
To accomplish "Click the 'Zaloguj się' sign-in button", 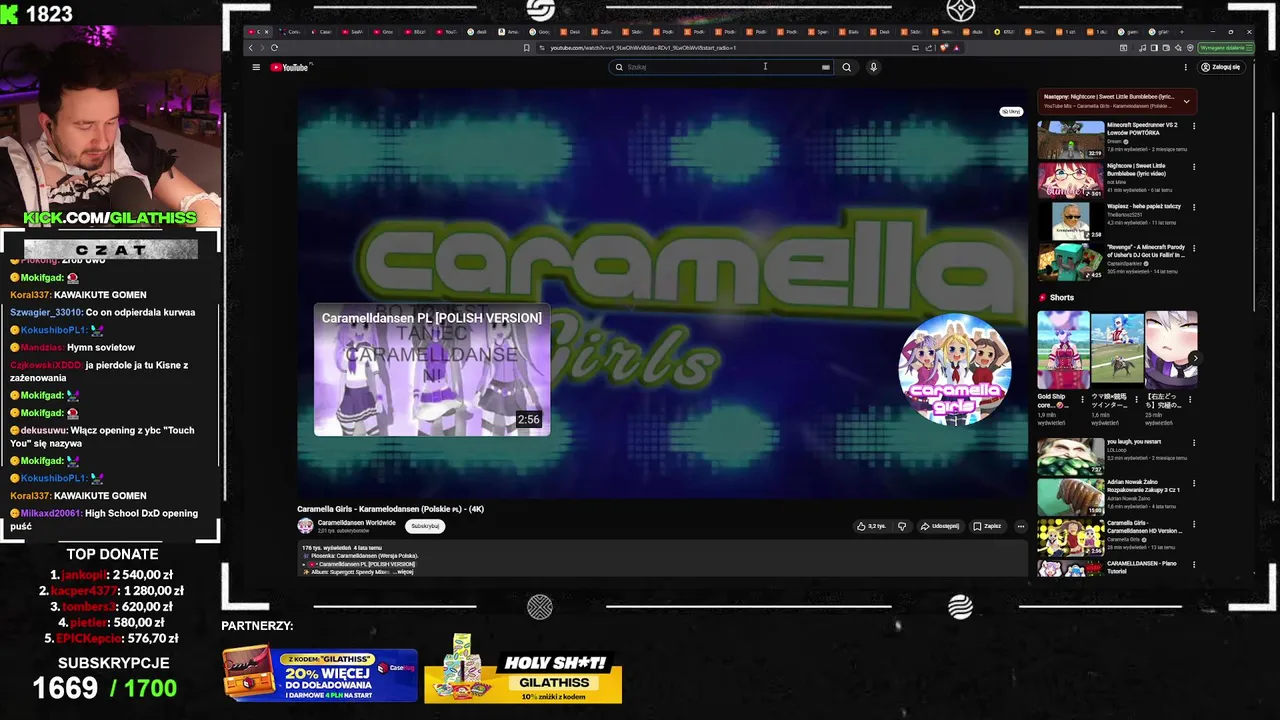I will pyautogui.click(x=1221, y=67).
